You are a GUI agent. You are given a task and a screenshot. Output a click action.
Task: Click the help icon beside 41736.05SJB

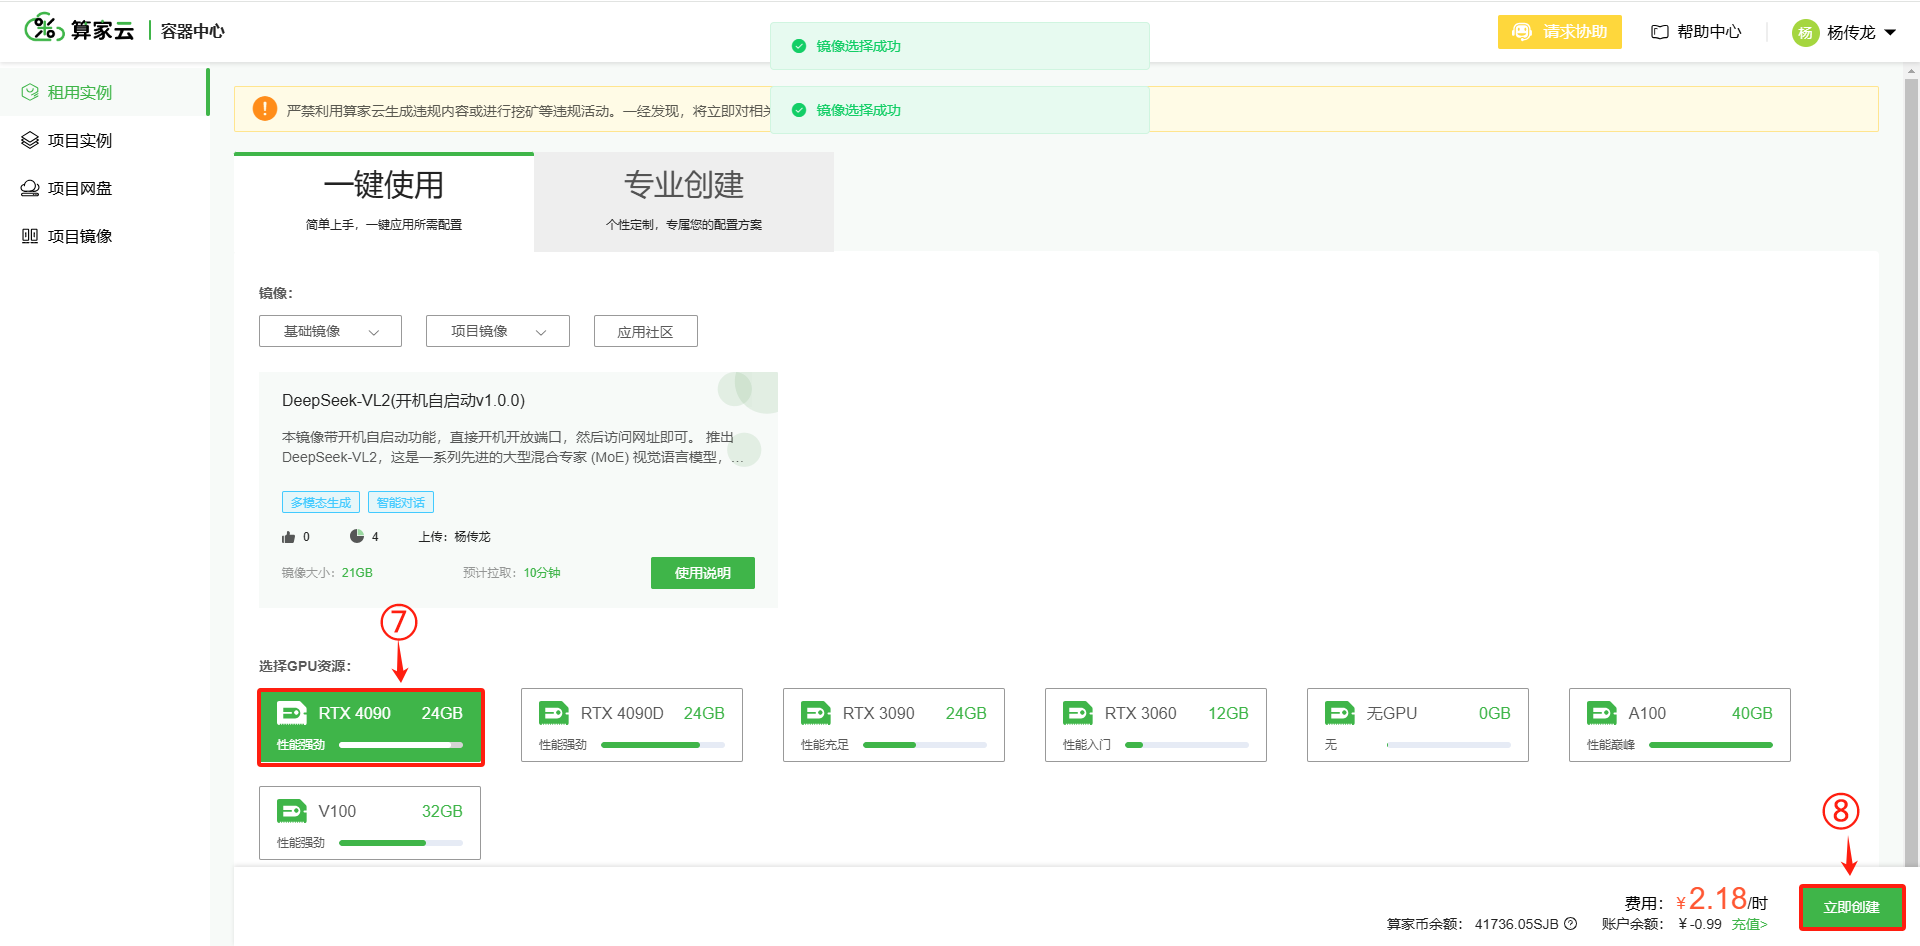1571,924
